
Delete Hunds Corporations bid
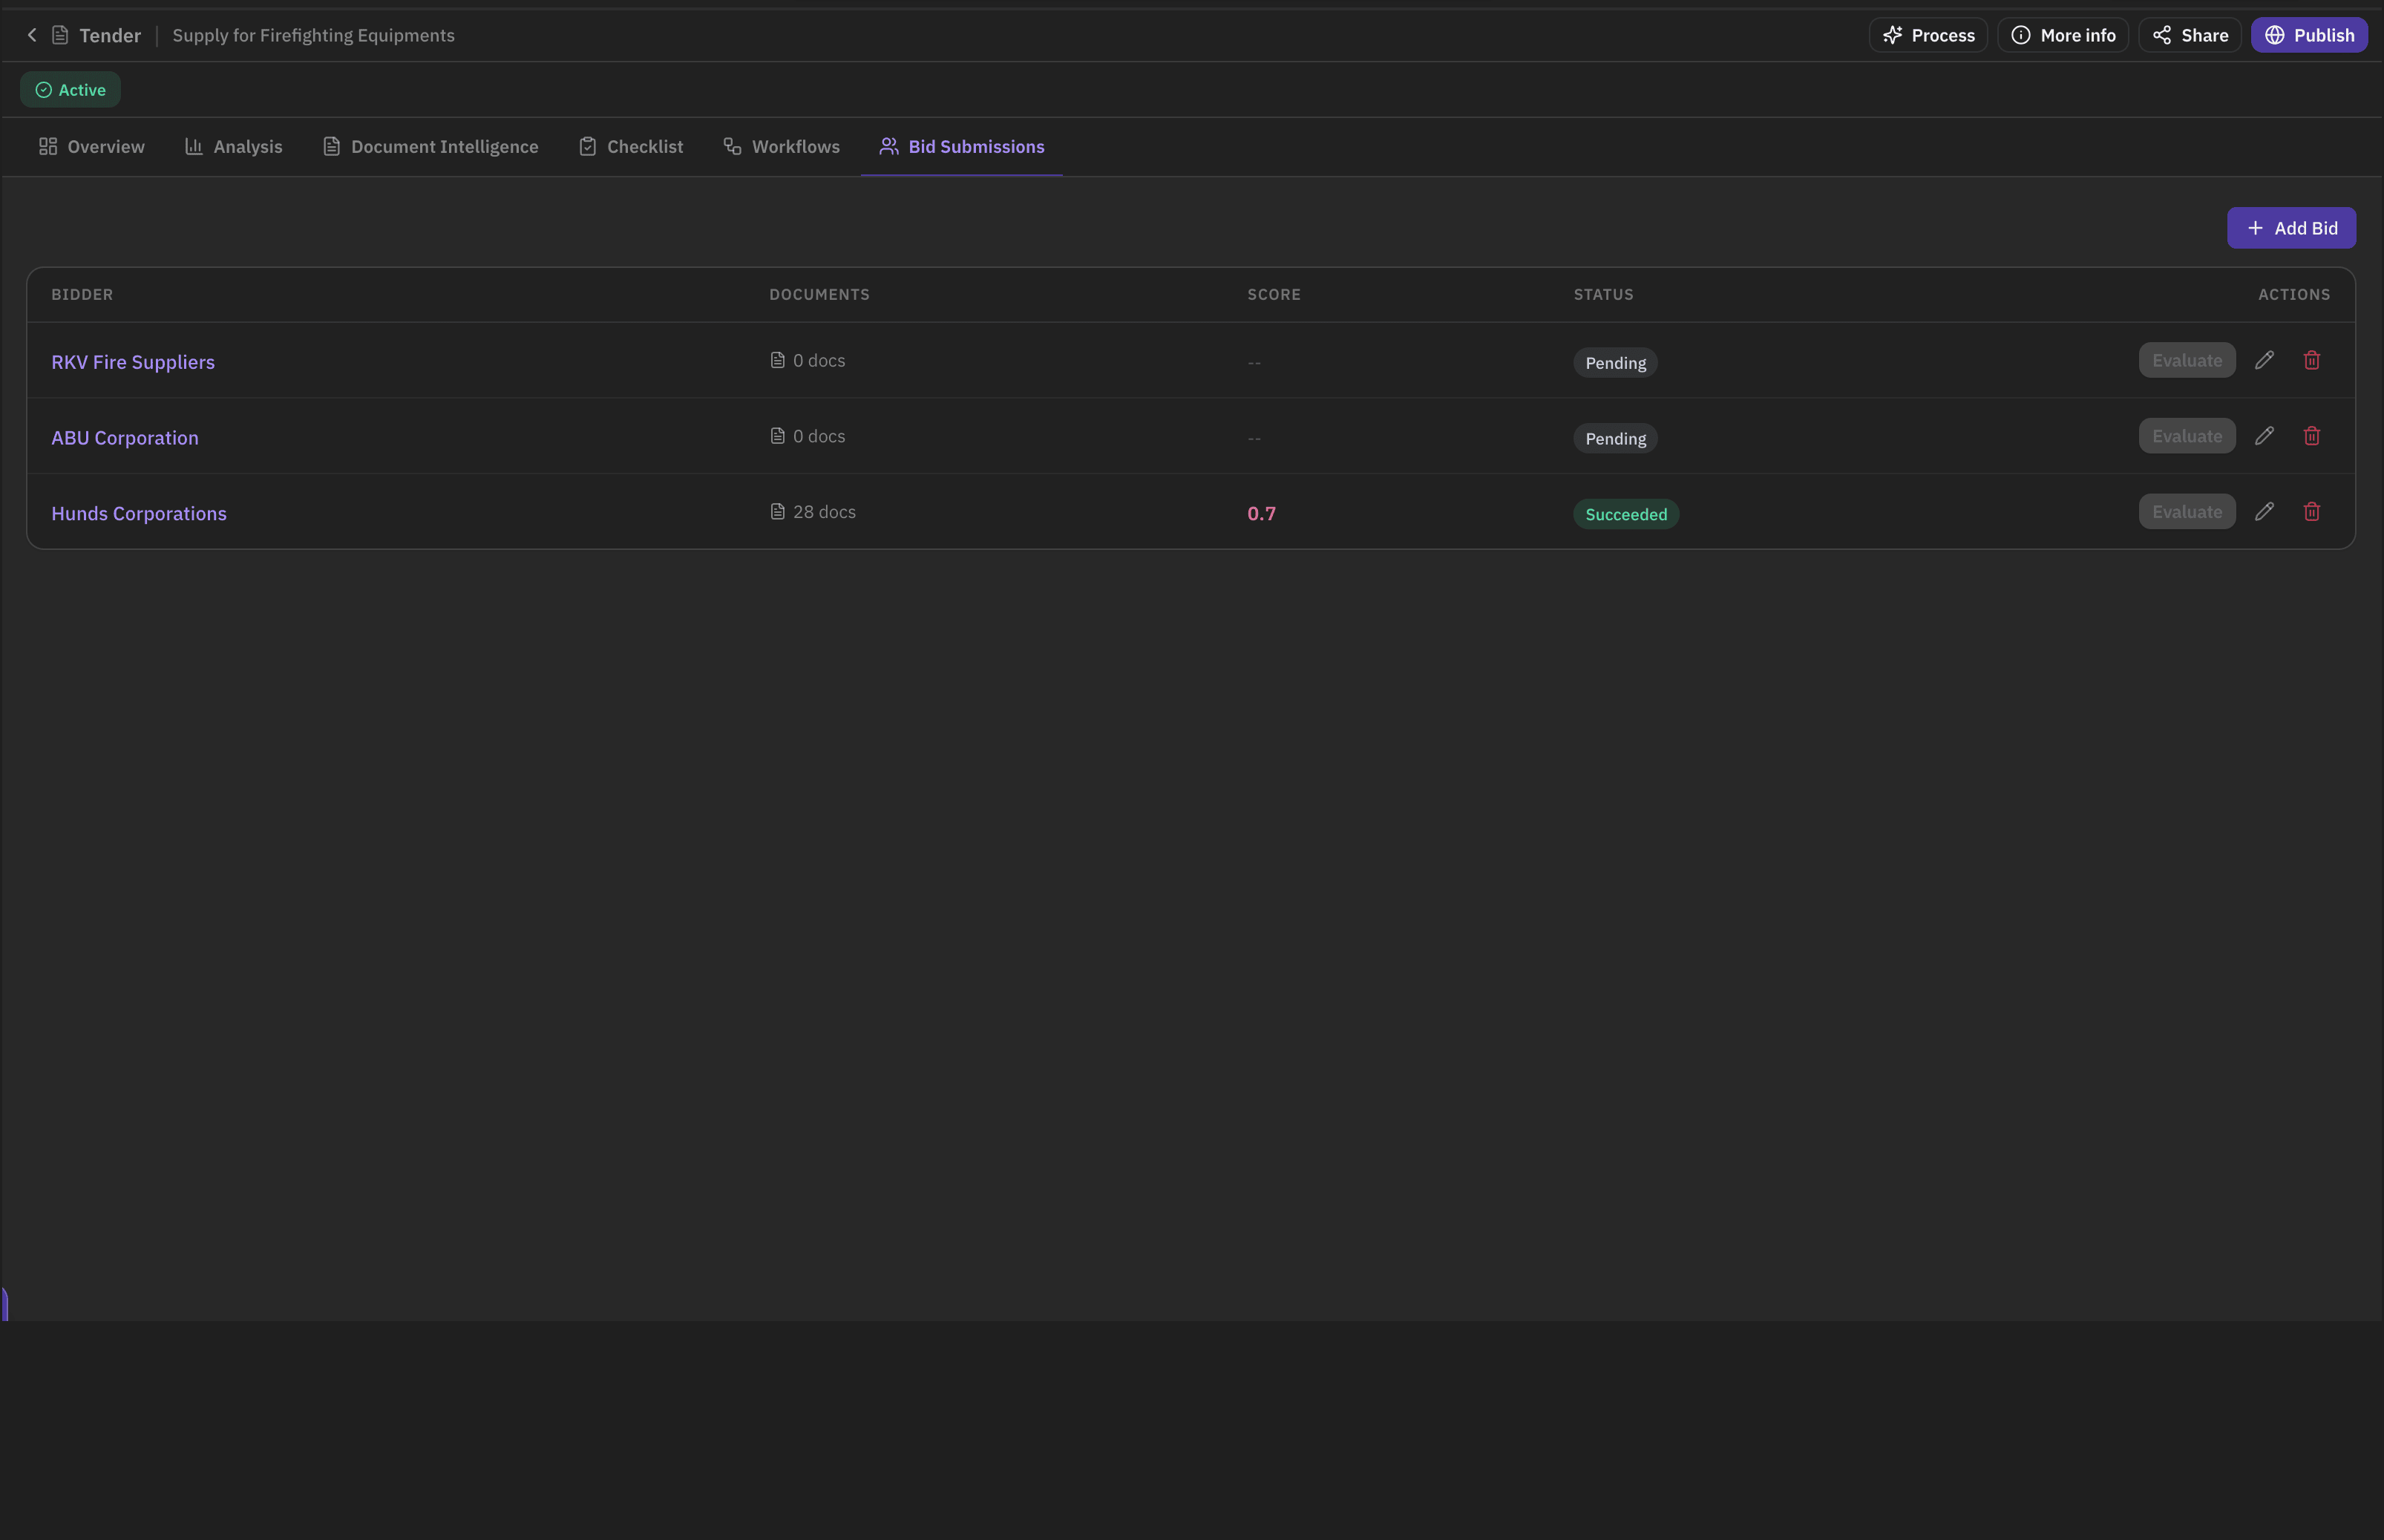(x=2312, y=512)
